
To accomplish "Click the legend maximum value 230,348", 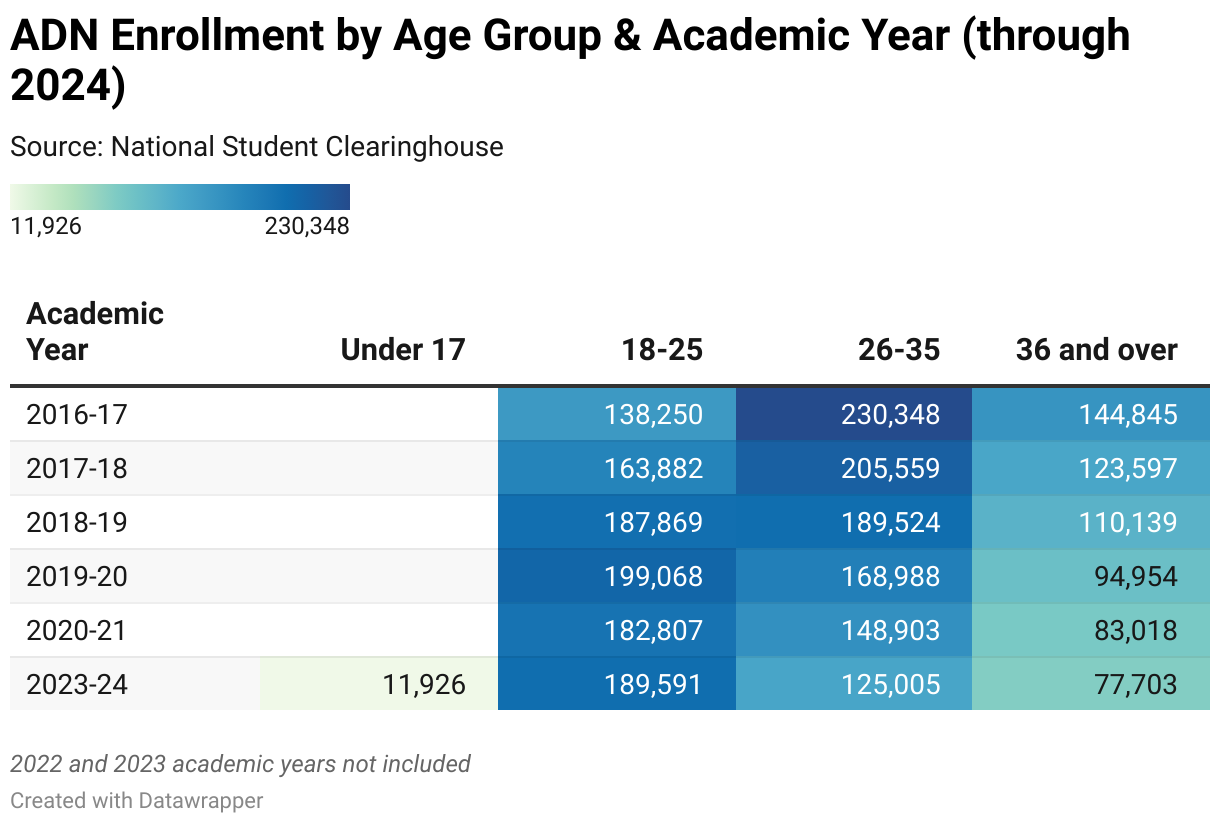I will 307,227.
